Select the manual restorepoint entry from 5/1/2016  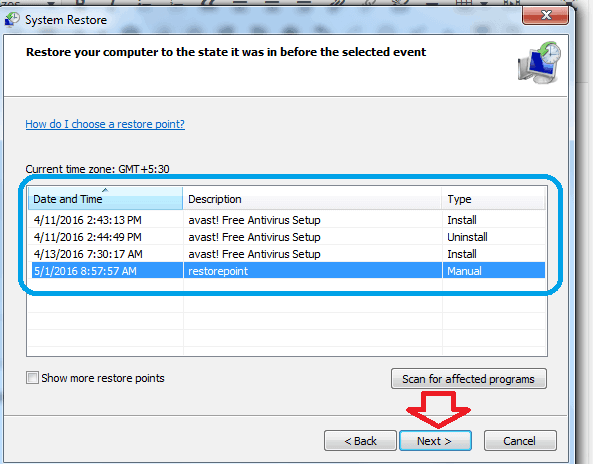pos(288,271)
